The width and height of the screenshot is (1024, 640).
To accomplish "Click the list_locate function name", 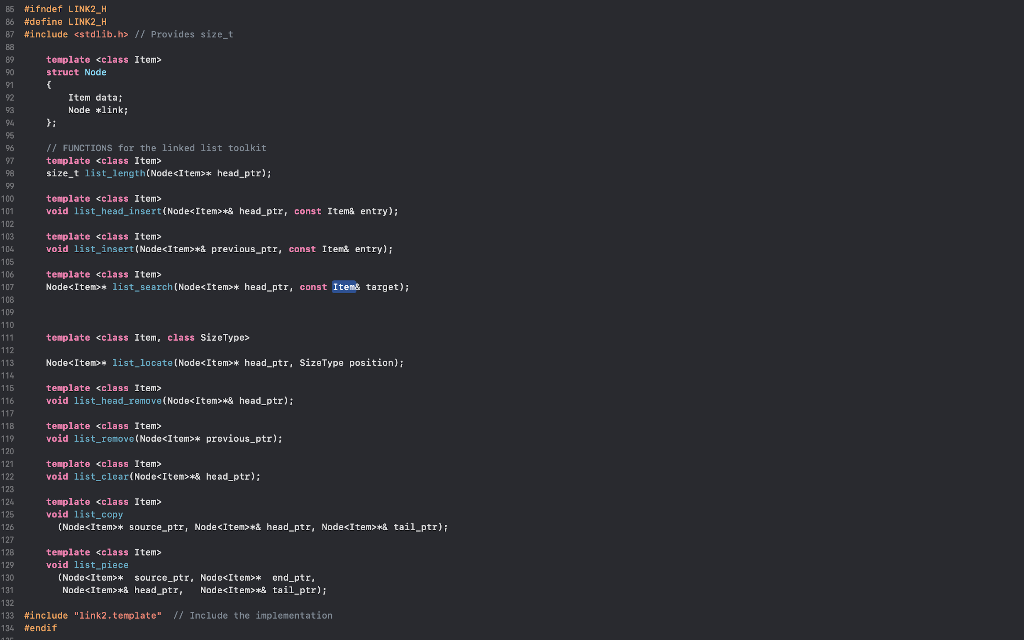I will 142,363.
